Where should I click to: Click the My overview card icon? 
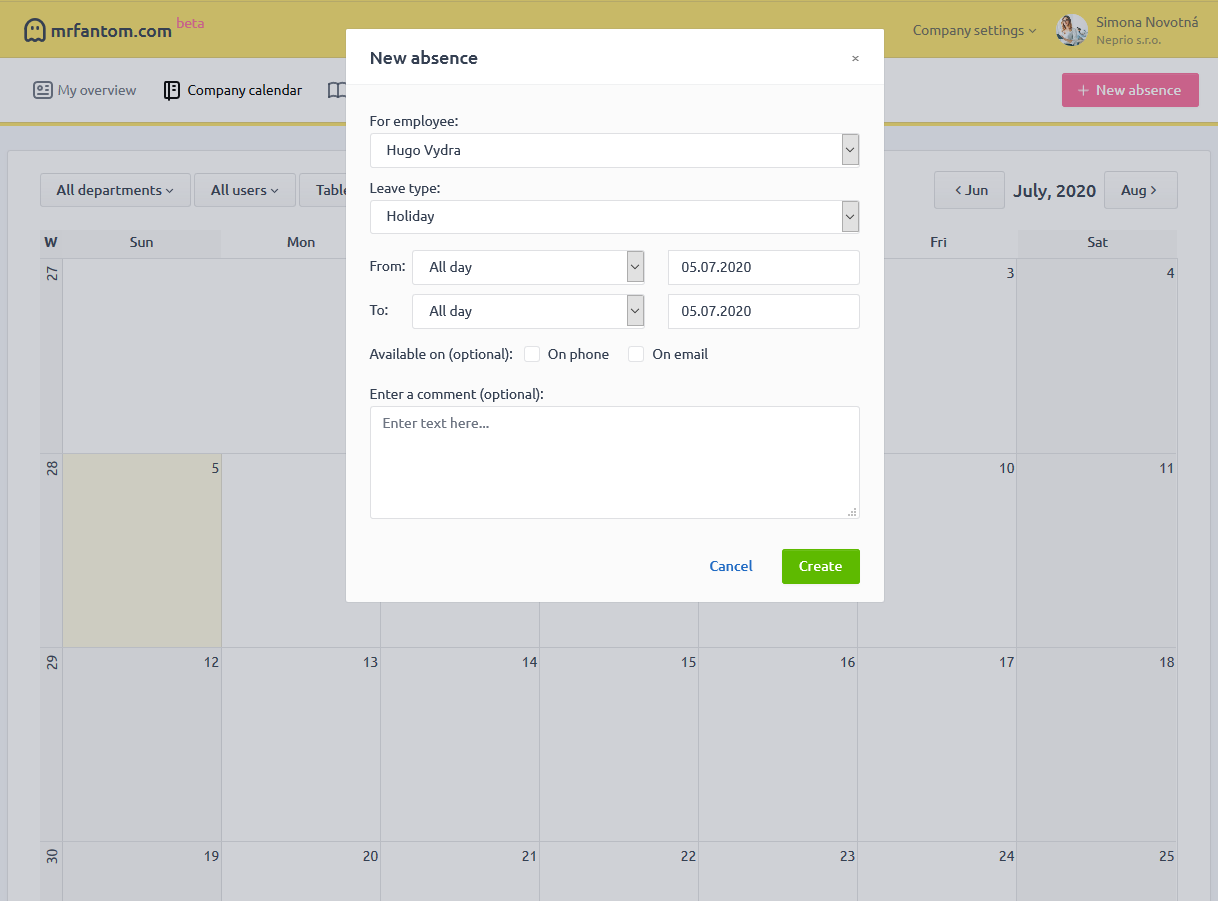pos(42,90)
